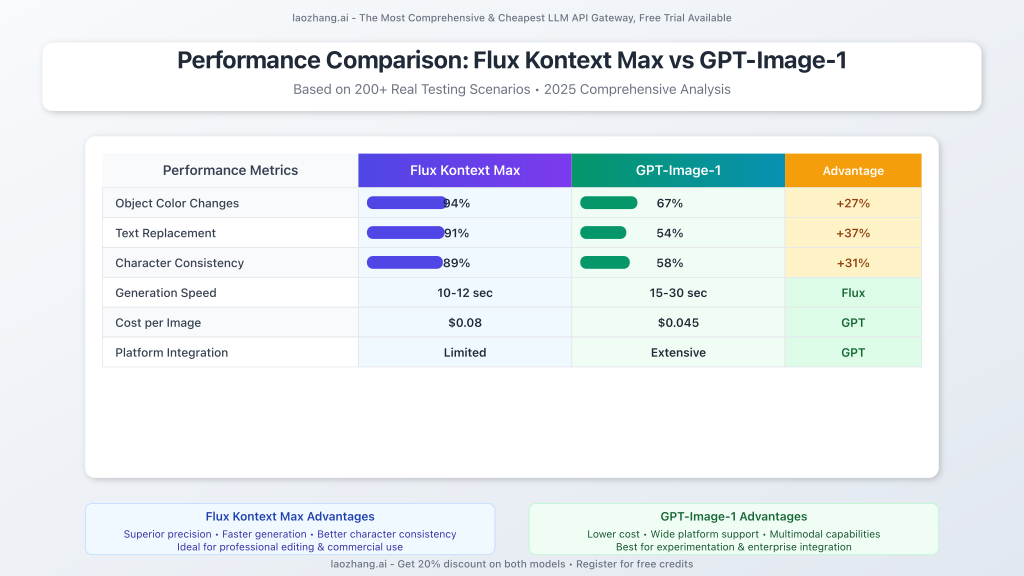Click the purple 91% progress bar

(x=406, y=232)
